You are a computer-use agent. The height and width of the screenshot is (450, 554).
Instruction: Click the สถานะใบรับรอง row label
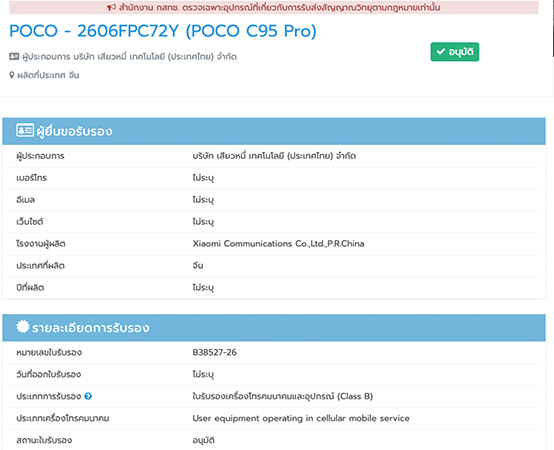pyautogui.click(x=44, y=440)
